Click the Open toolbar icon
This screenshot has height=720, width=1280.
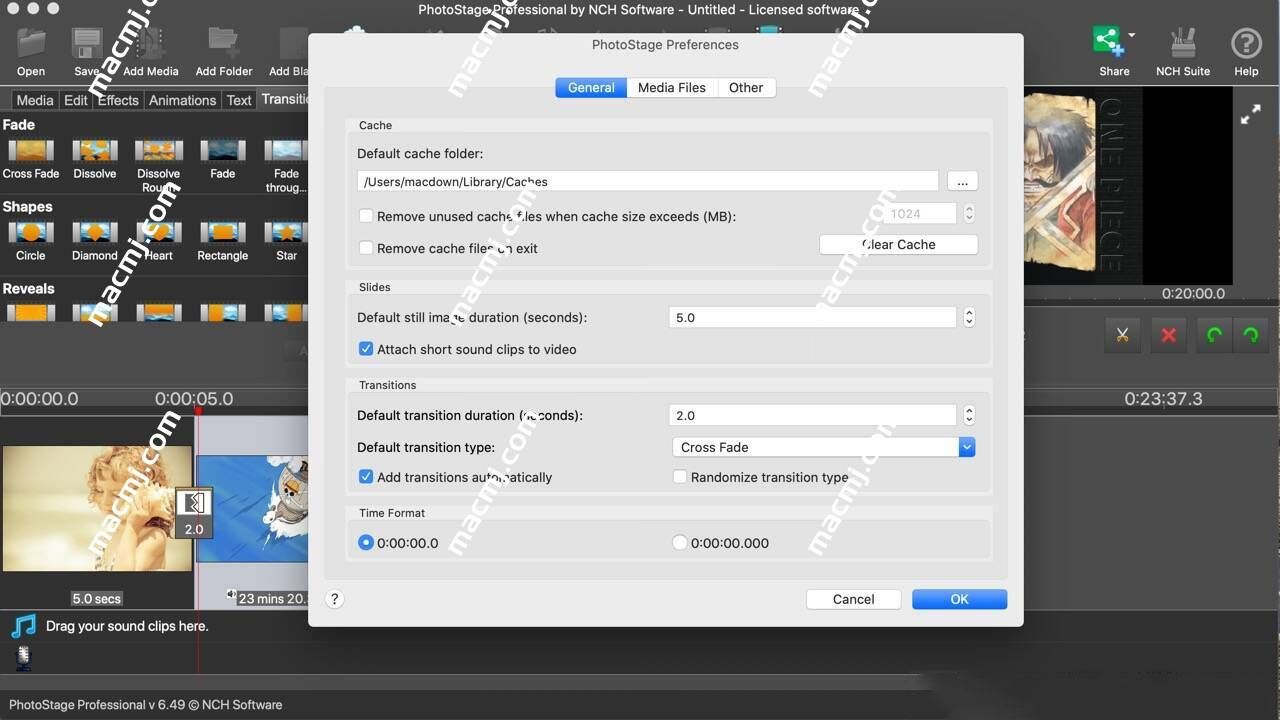31,44
